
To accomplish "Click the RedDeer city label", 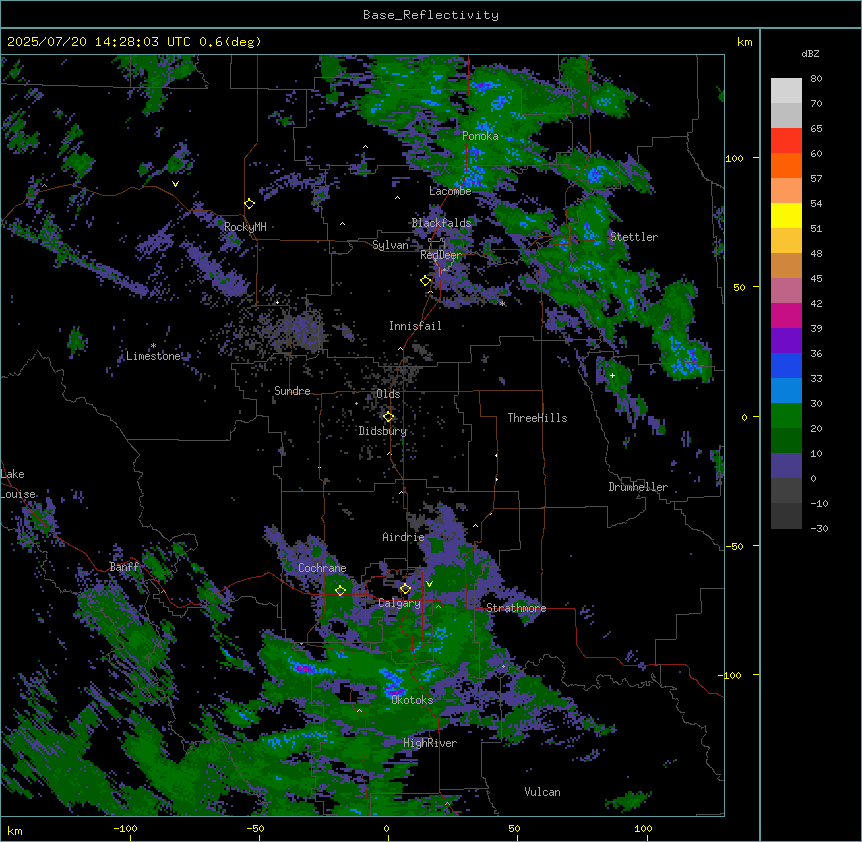I will point(441,255).
